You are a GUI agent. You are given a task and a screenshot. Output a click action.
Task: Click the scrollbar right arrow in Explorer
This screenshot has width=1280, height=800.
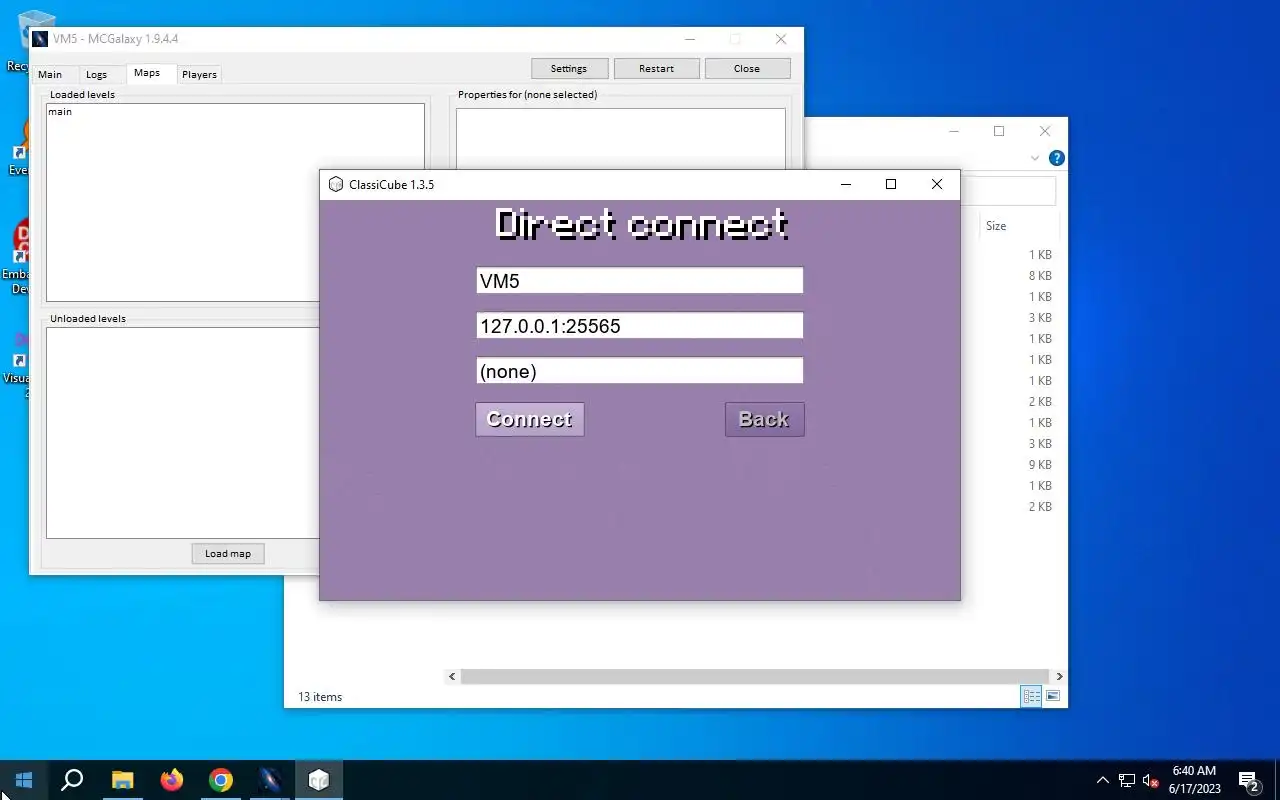(1060, 677)
